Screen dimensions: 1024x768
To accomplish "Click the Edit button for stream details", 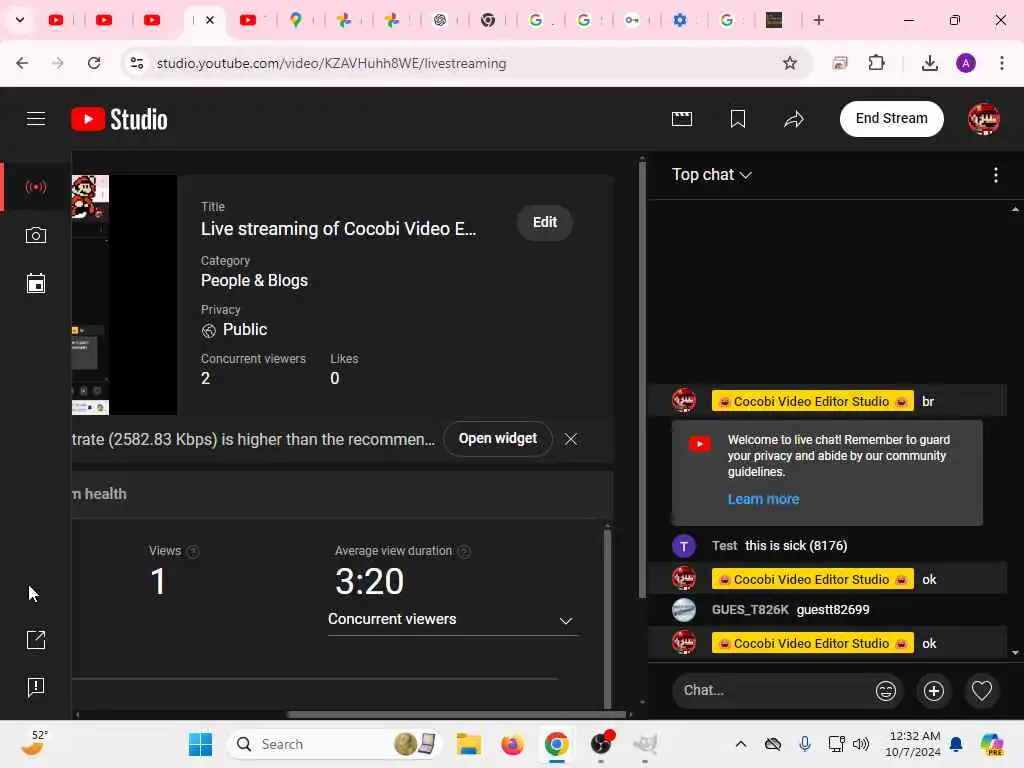I will (x=545, y=223).
